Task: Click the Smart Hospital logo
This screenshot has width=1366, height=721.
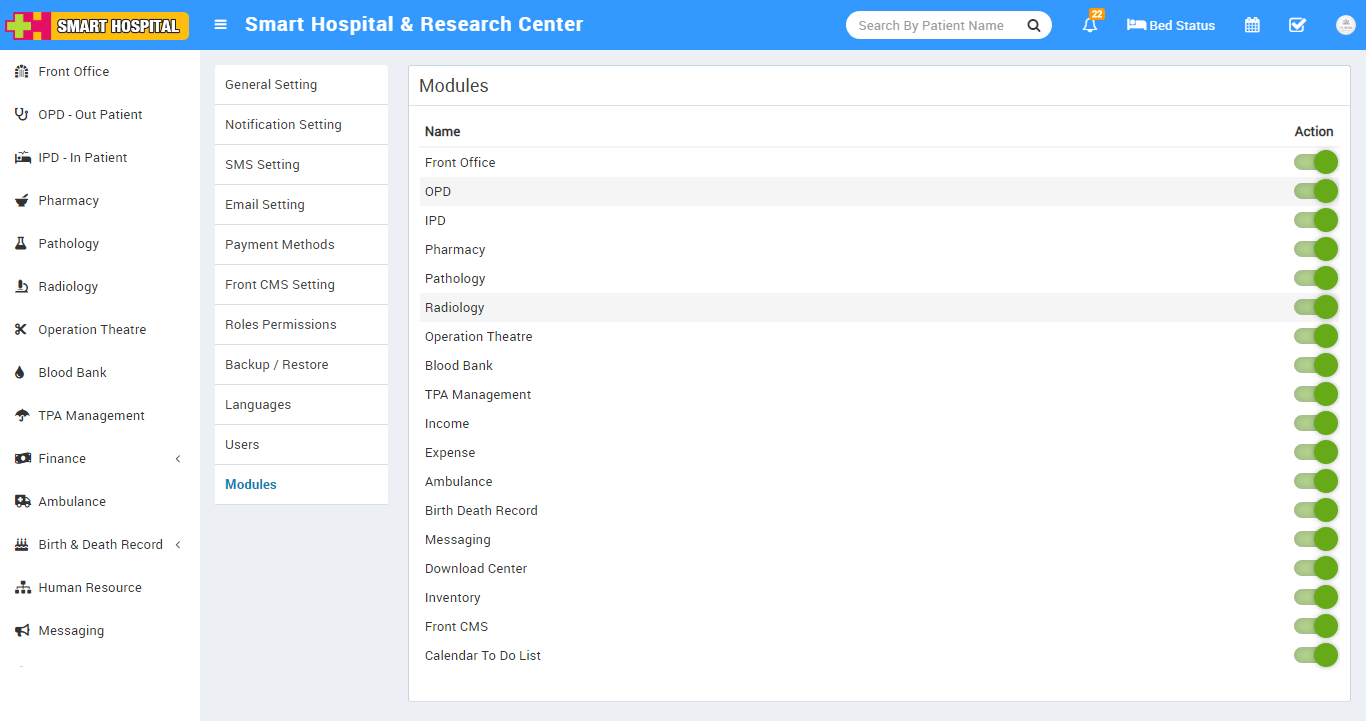Action: tap(97, 25)
